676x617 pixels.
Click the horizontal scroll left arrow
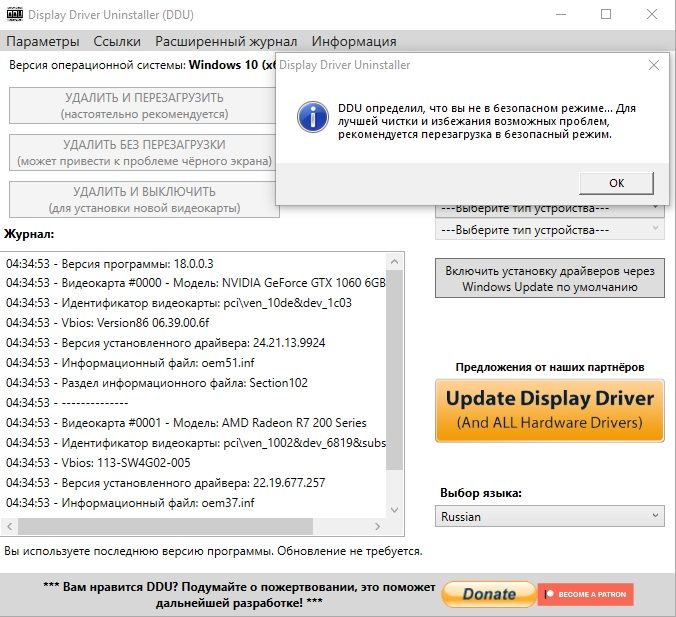click(x=9, y=526)
